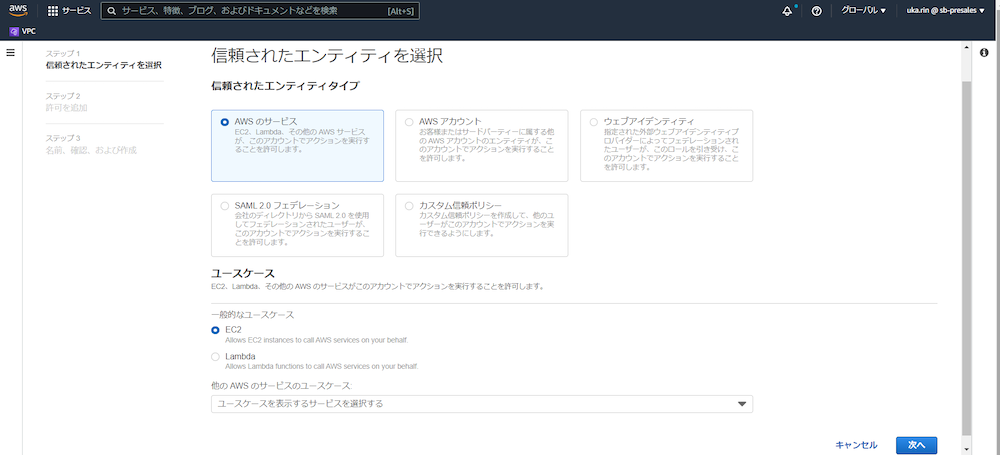Click the AWS logo home icon

[18, 11]
